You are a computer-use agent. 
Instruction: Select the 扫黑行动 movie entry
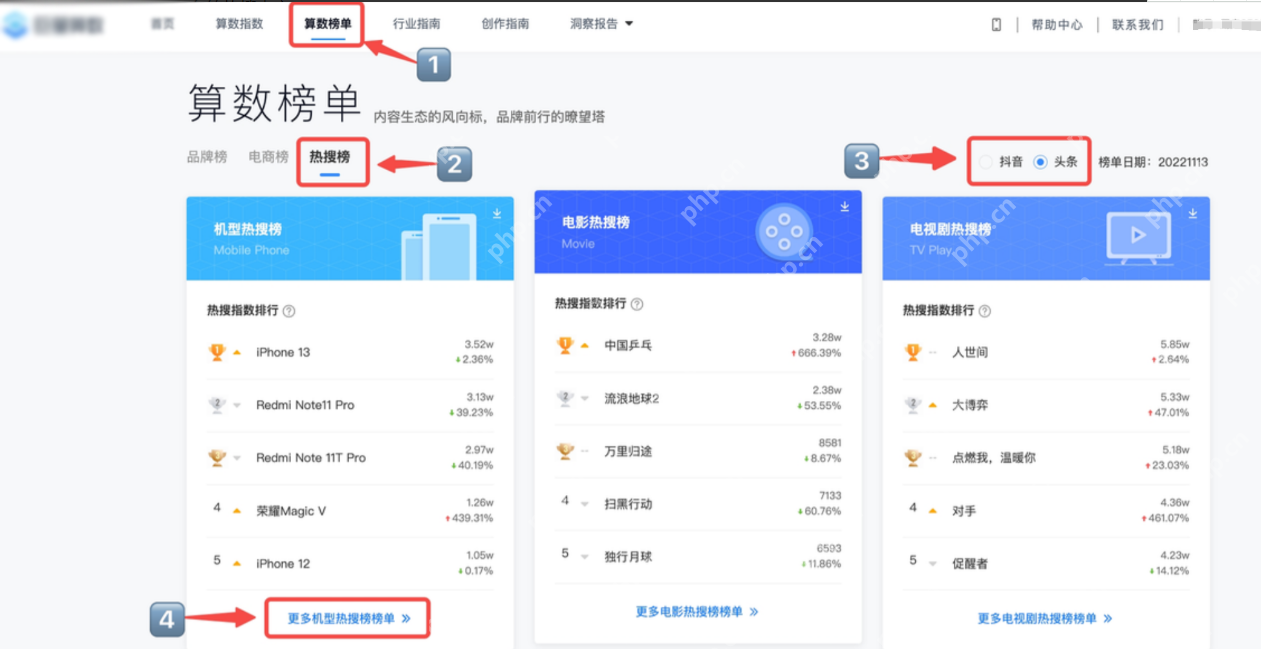698,504
